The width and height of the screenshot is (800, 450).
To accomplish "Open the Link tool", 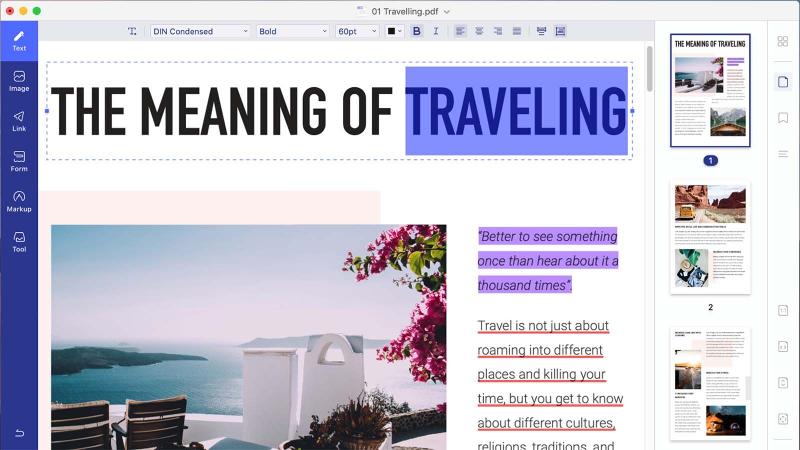I will click(19, 121).
